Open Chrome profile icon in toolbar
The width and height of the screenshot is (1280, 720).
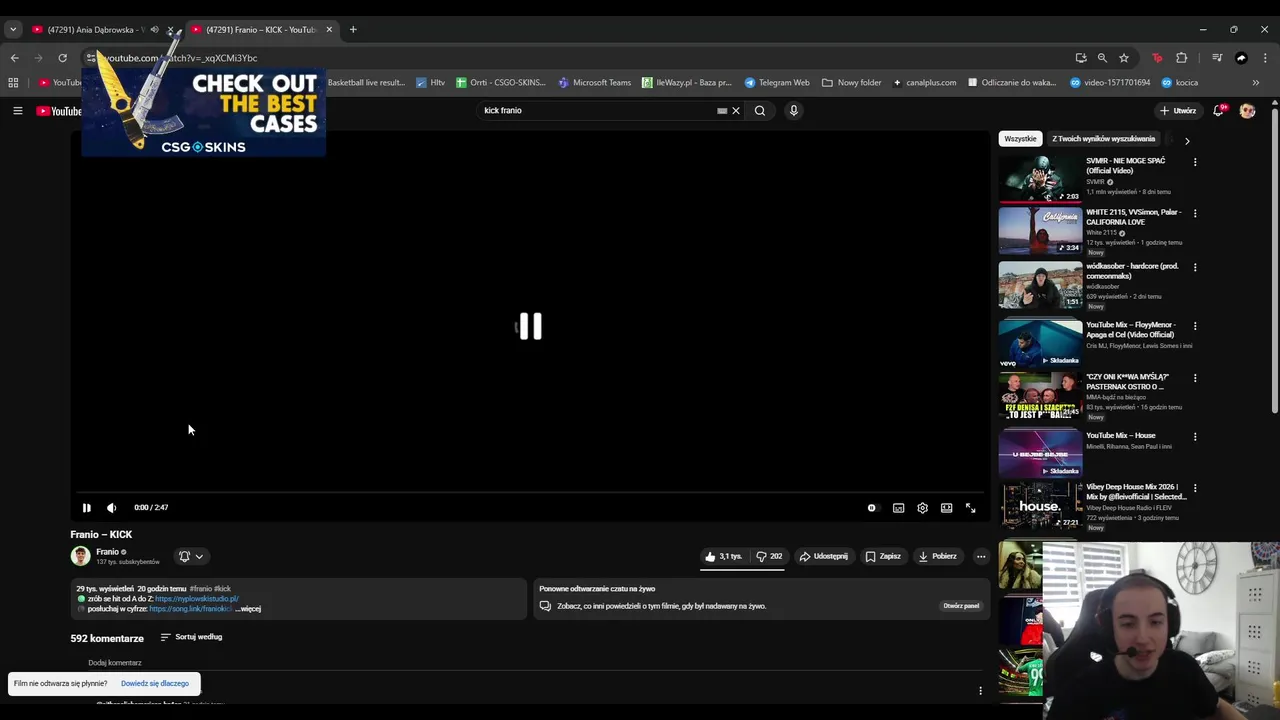1241,58
